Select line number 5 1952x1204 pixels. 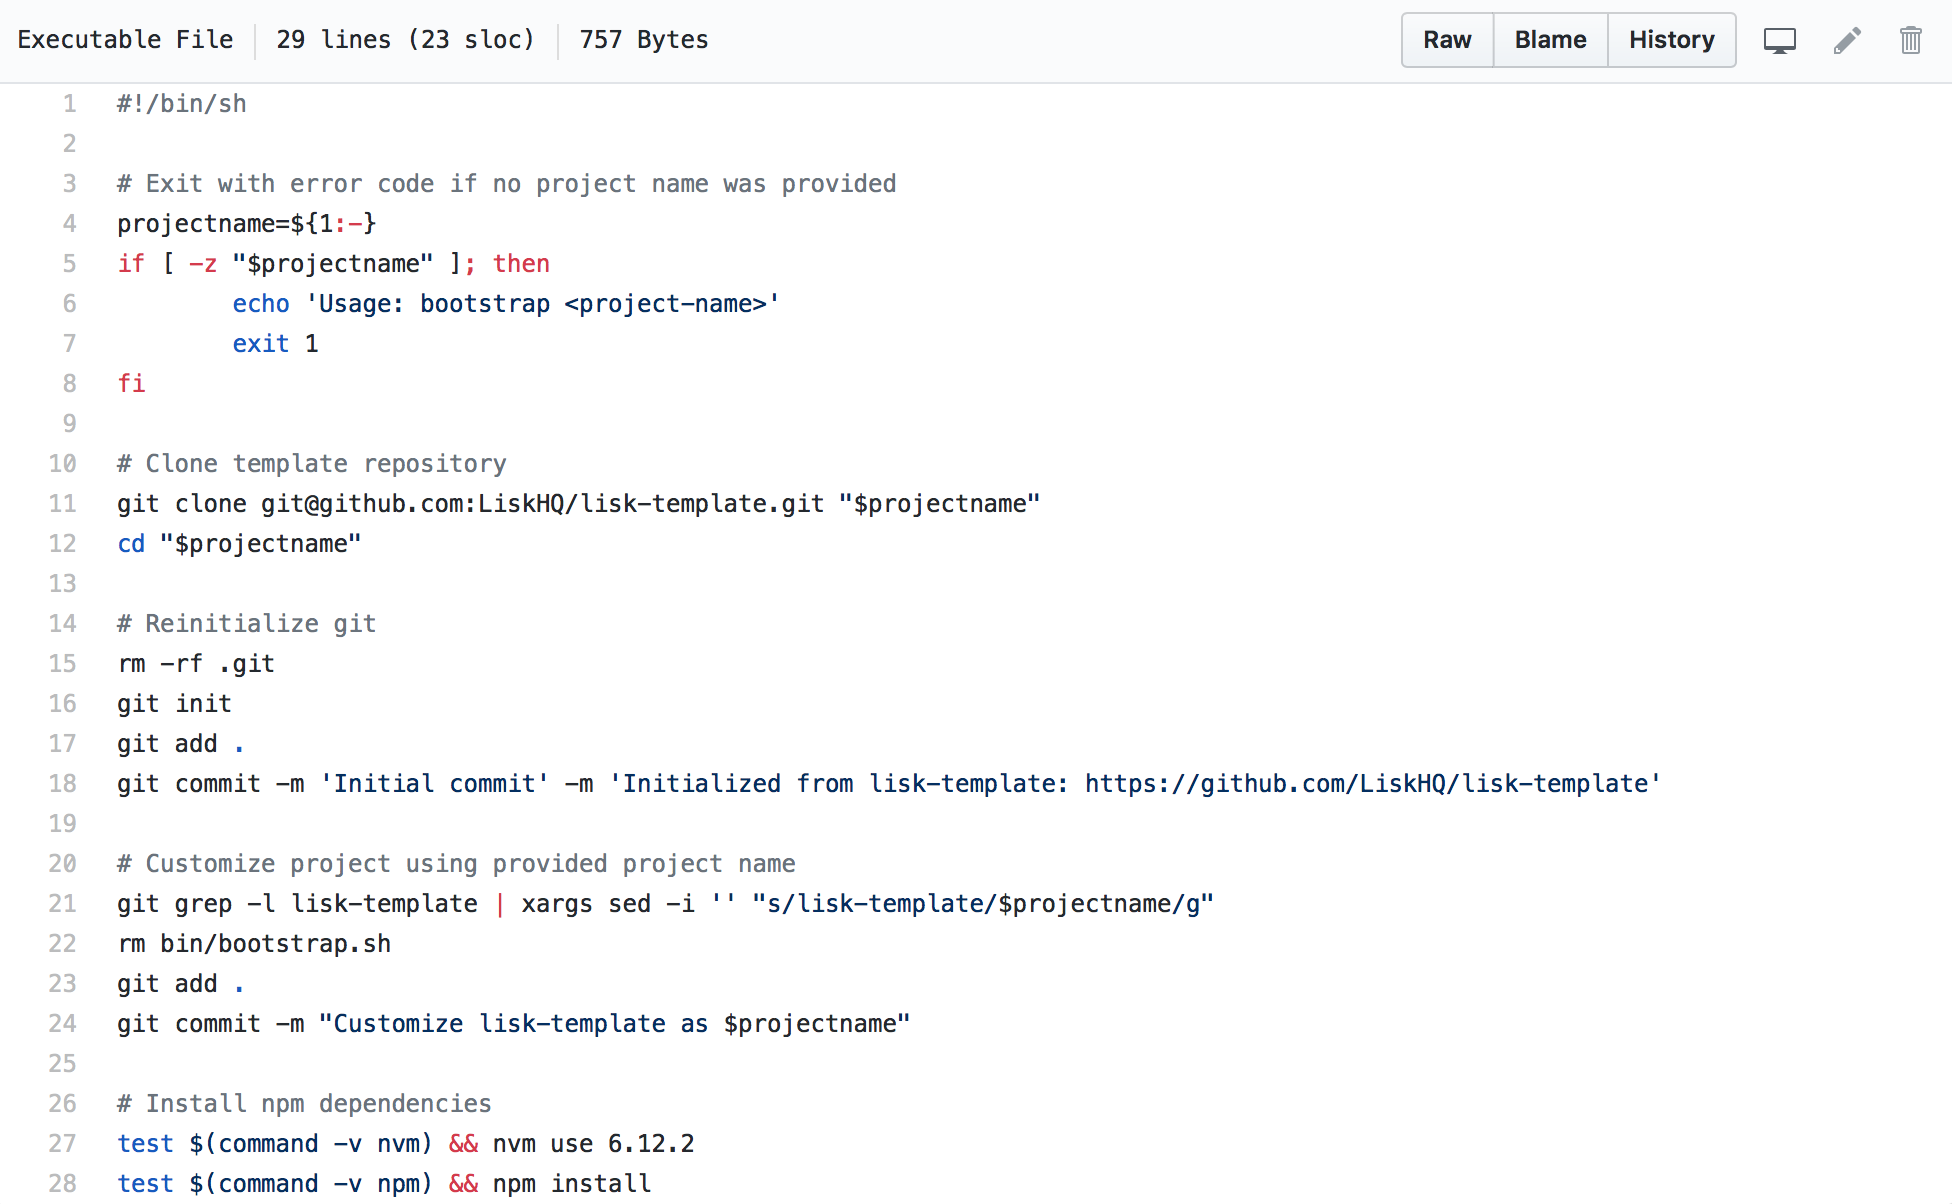(x=69, y=264)
